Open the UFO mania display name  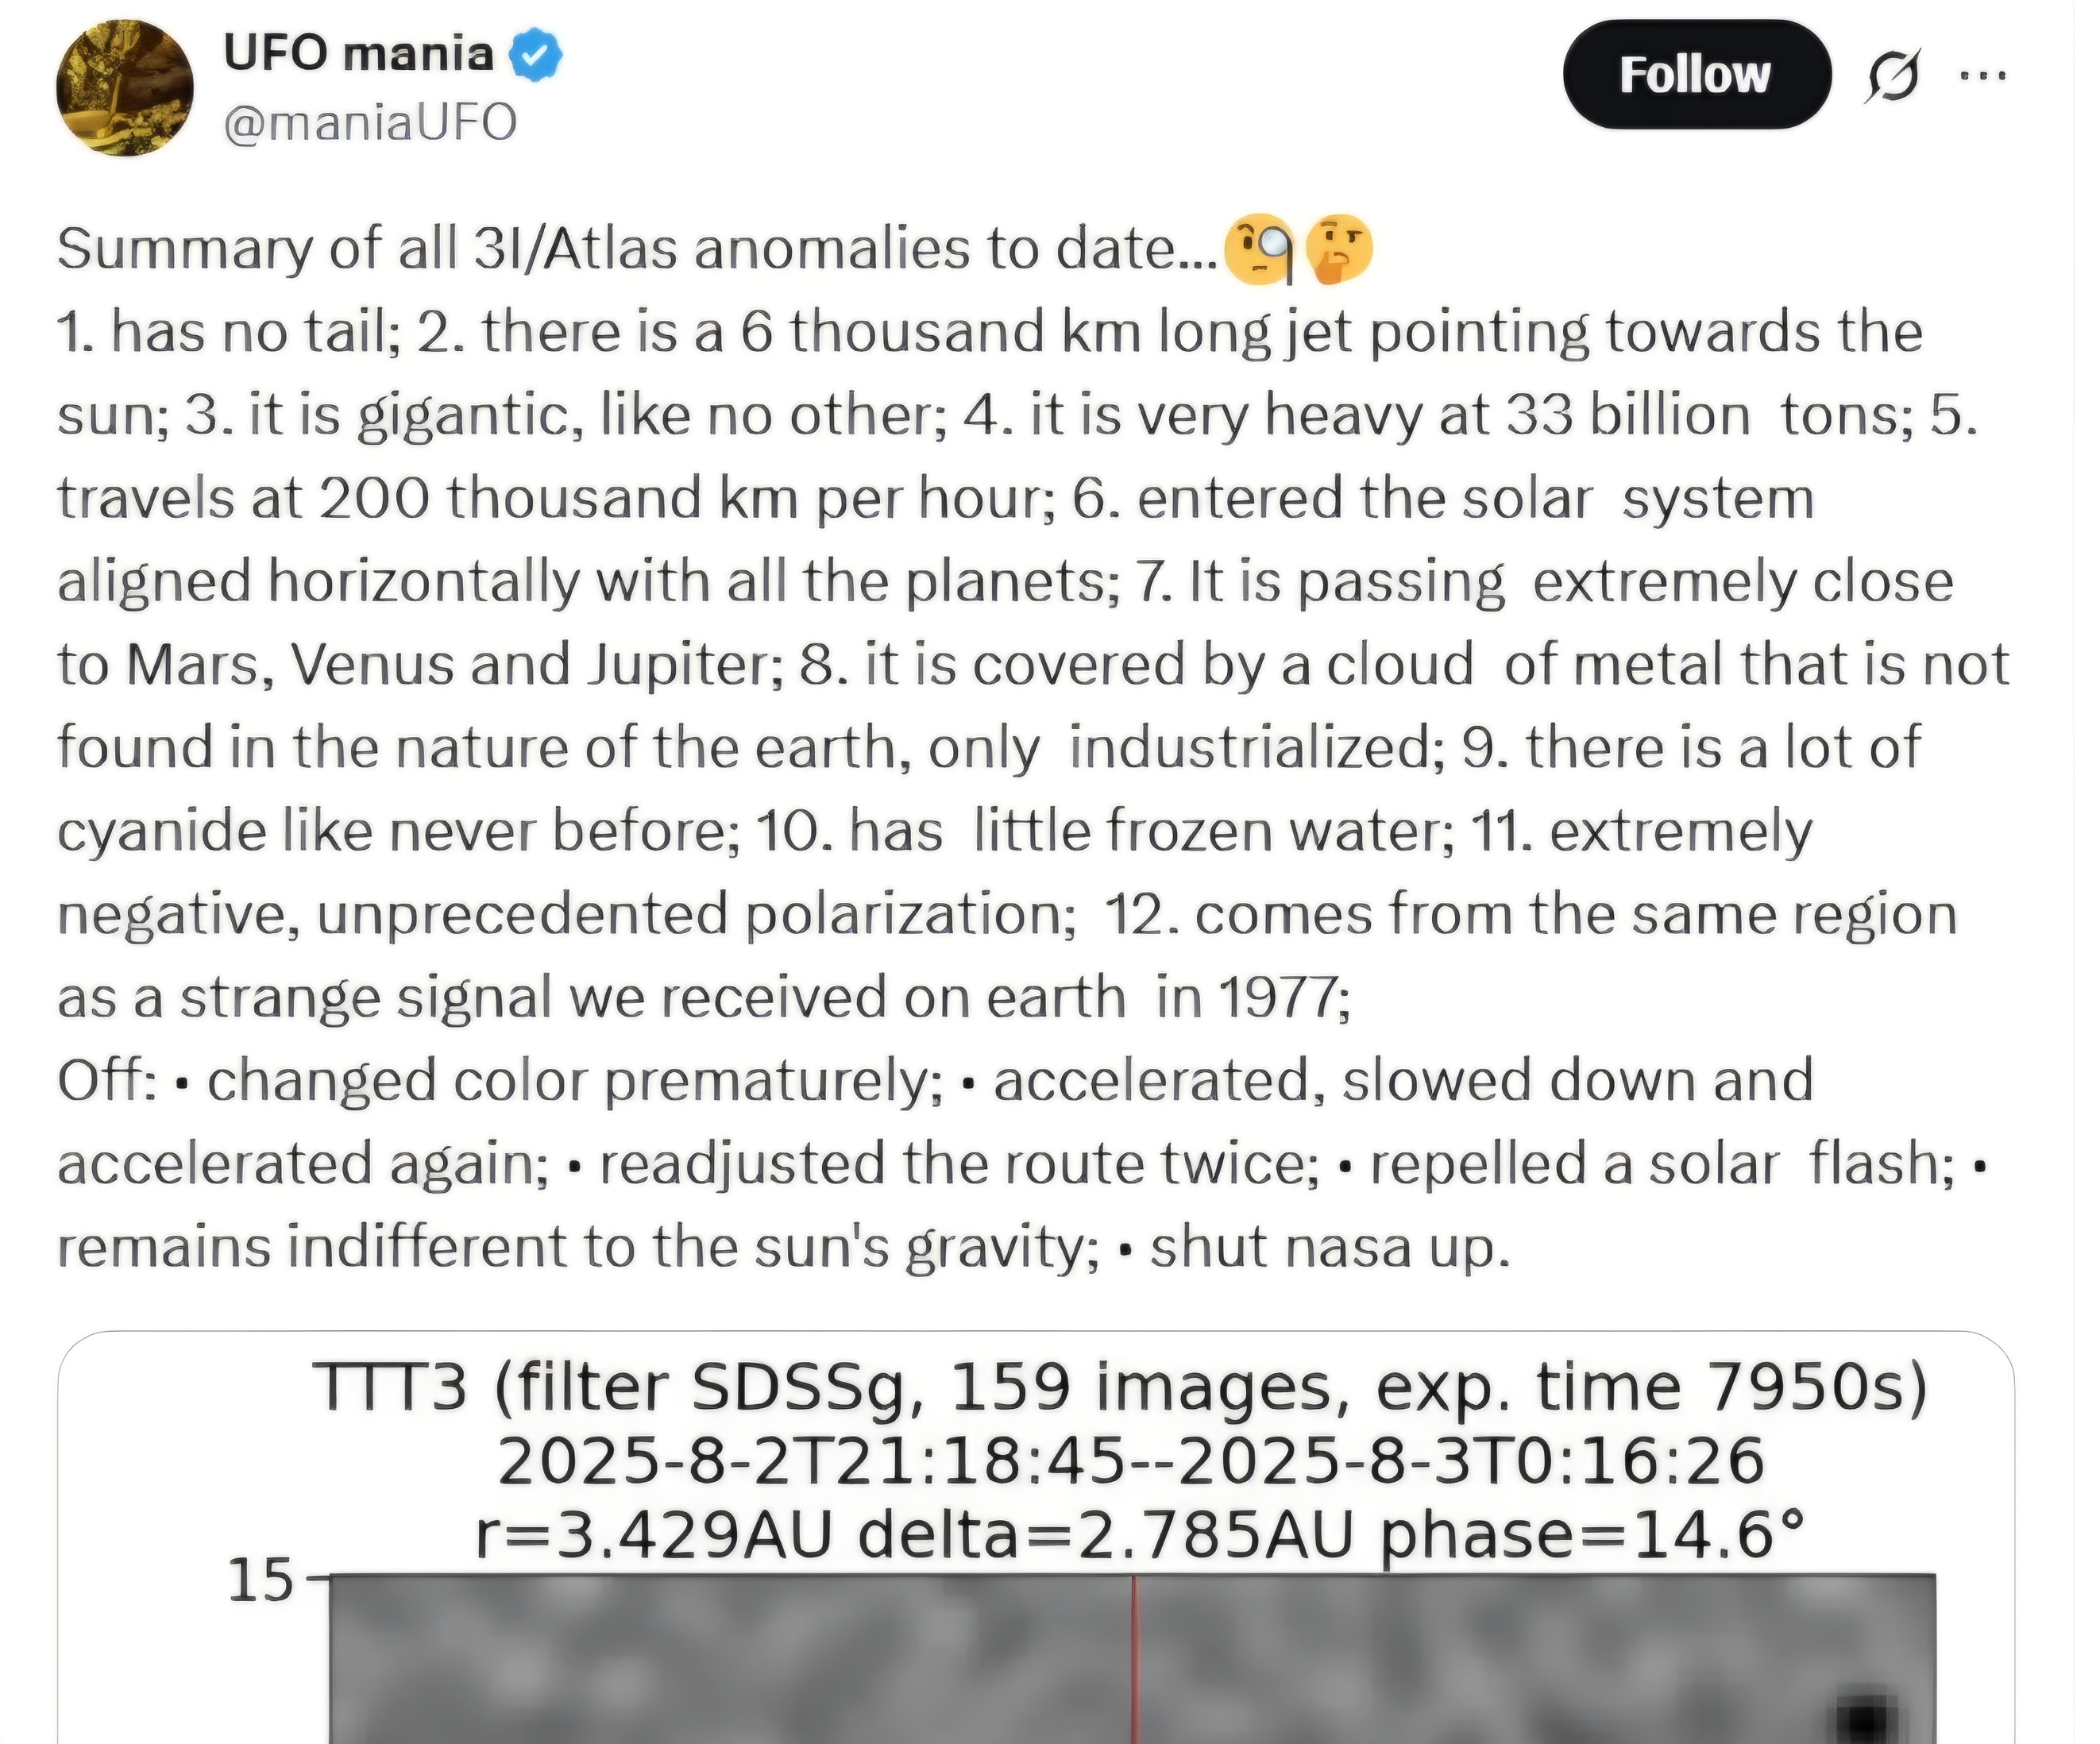pyautogui.click(x=358, y=53)
